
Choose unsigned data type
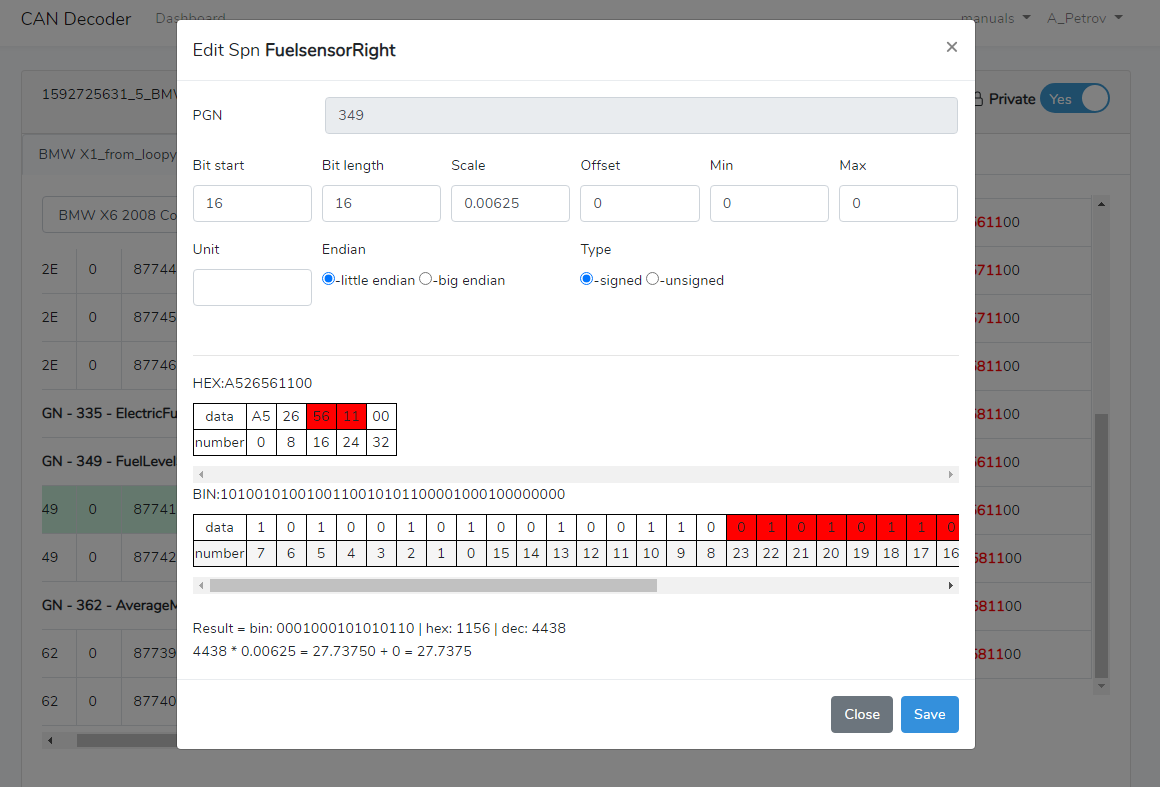pyautogui.click(x=652, y=279)
